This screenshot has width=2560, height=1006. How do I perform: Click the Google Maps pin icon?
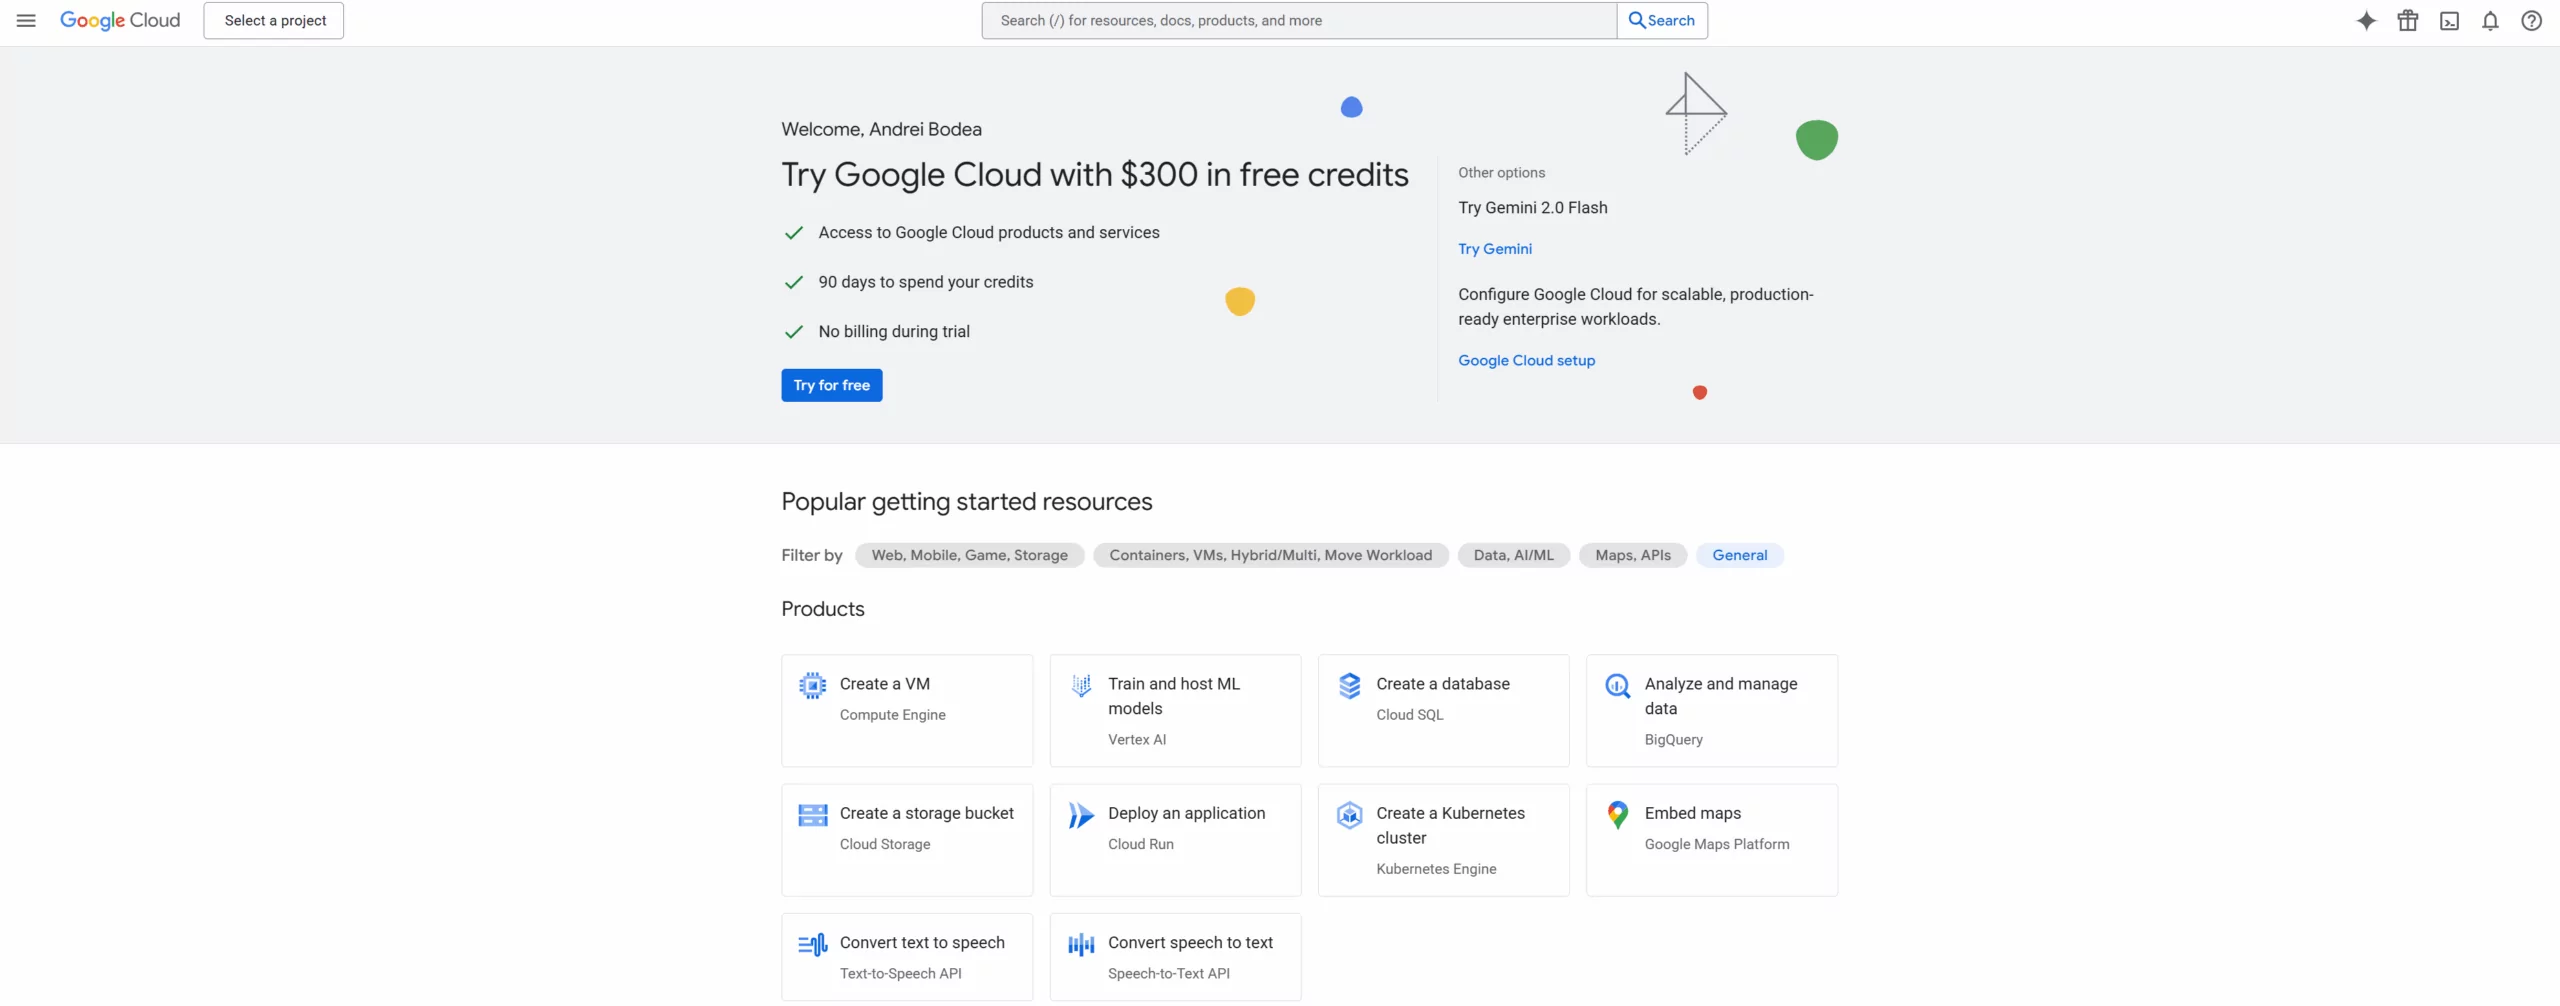[1617, 815]
